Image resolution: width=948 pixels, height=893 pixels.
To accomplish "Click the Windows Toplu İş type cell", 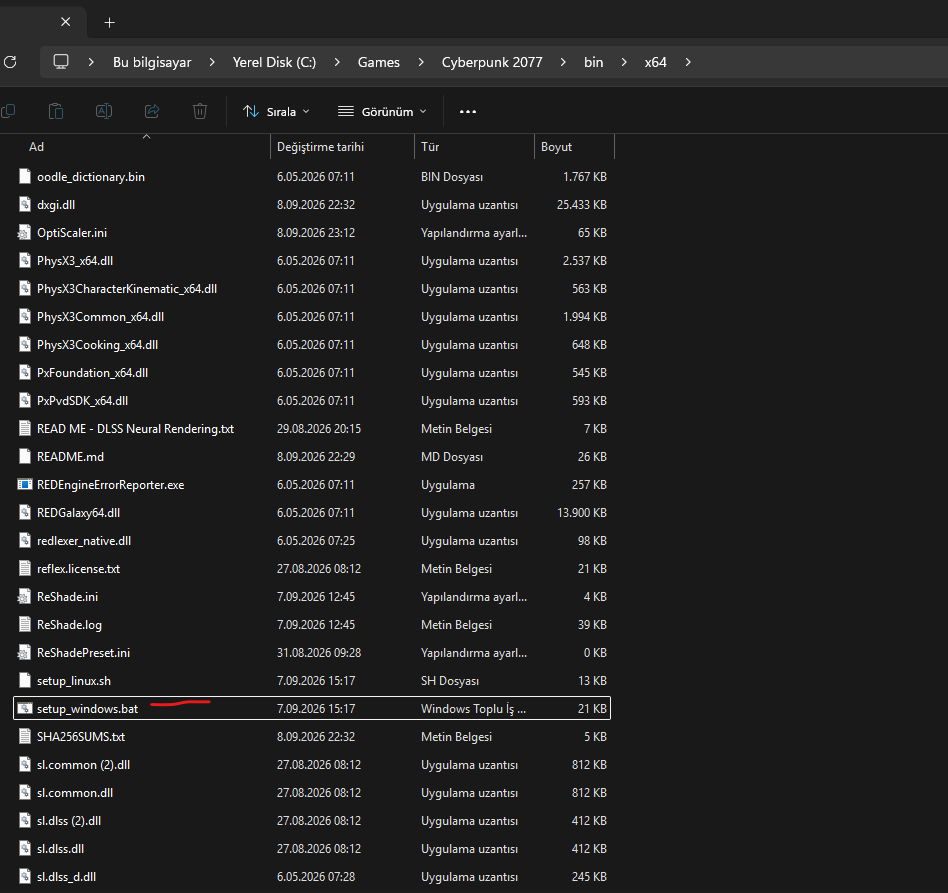I will coord(473,709).
